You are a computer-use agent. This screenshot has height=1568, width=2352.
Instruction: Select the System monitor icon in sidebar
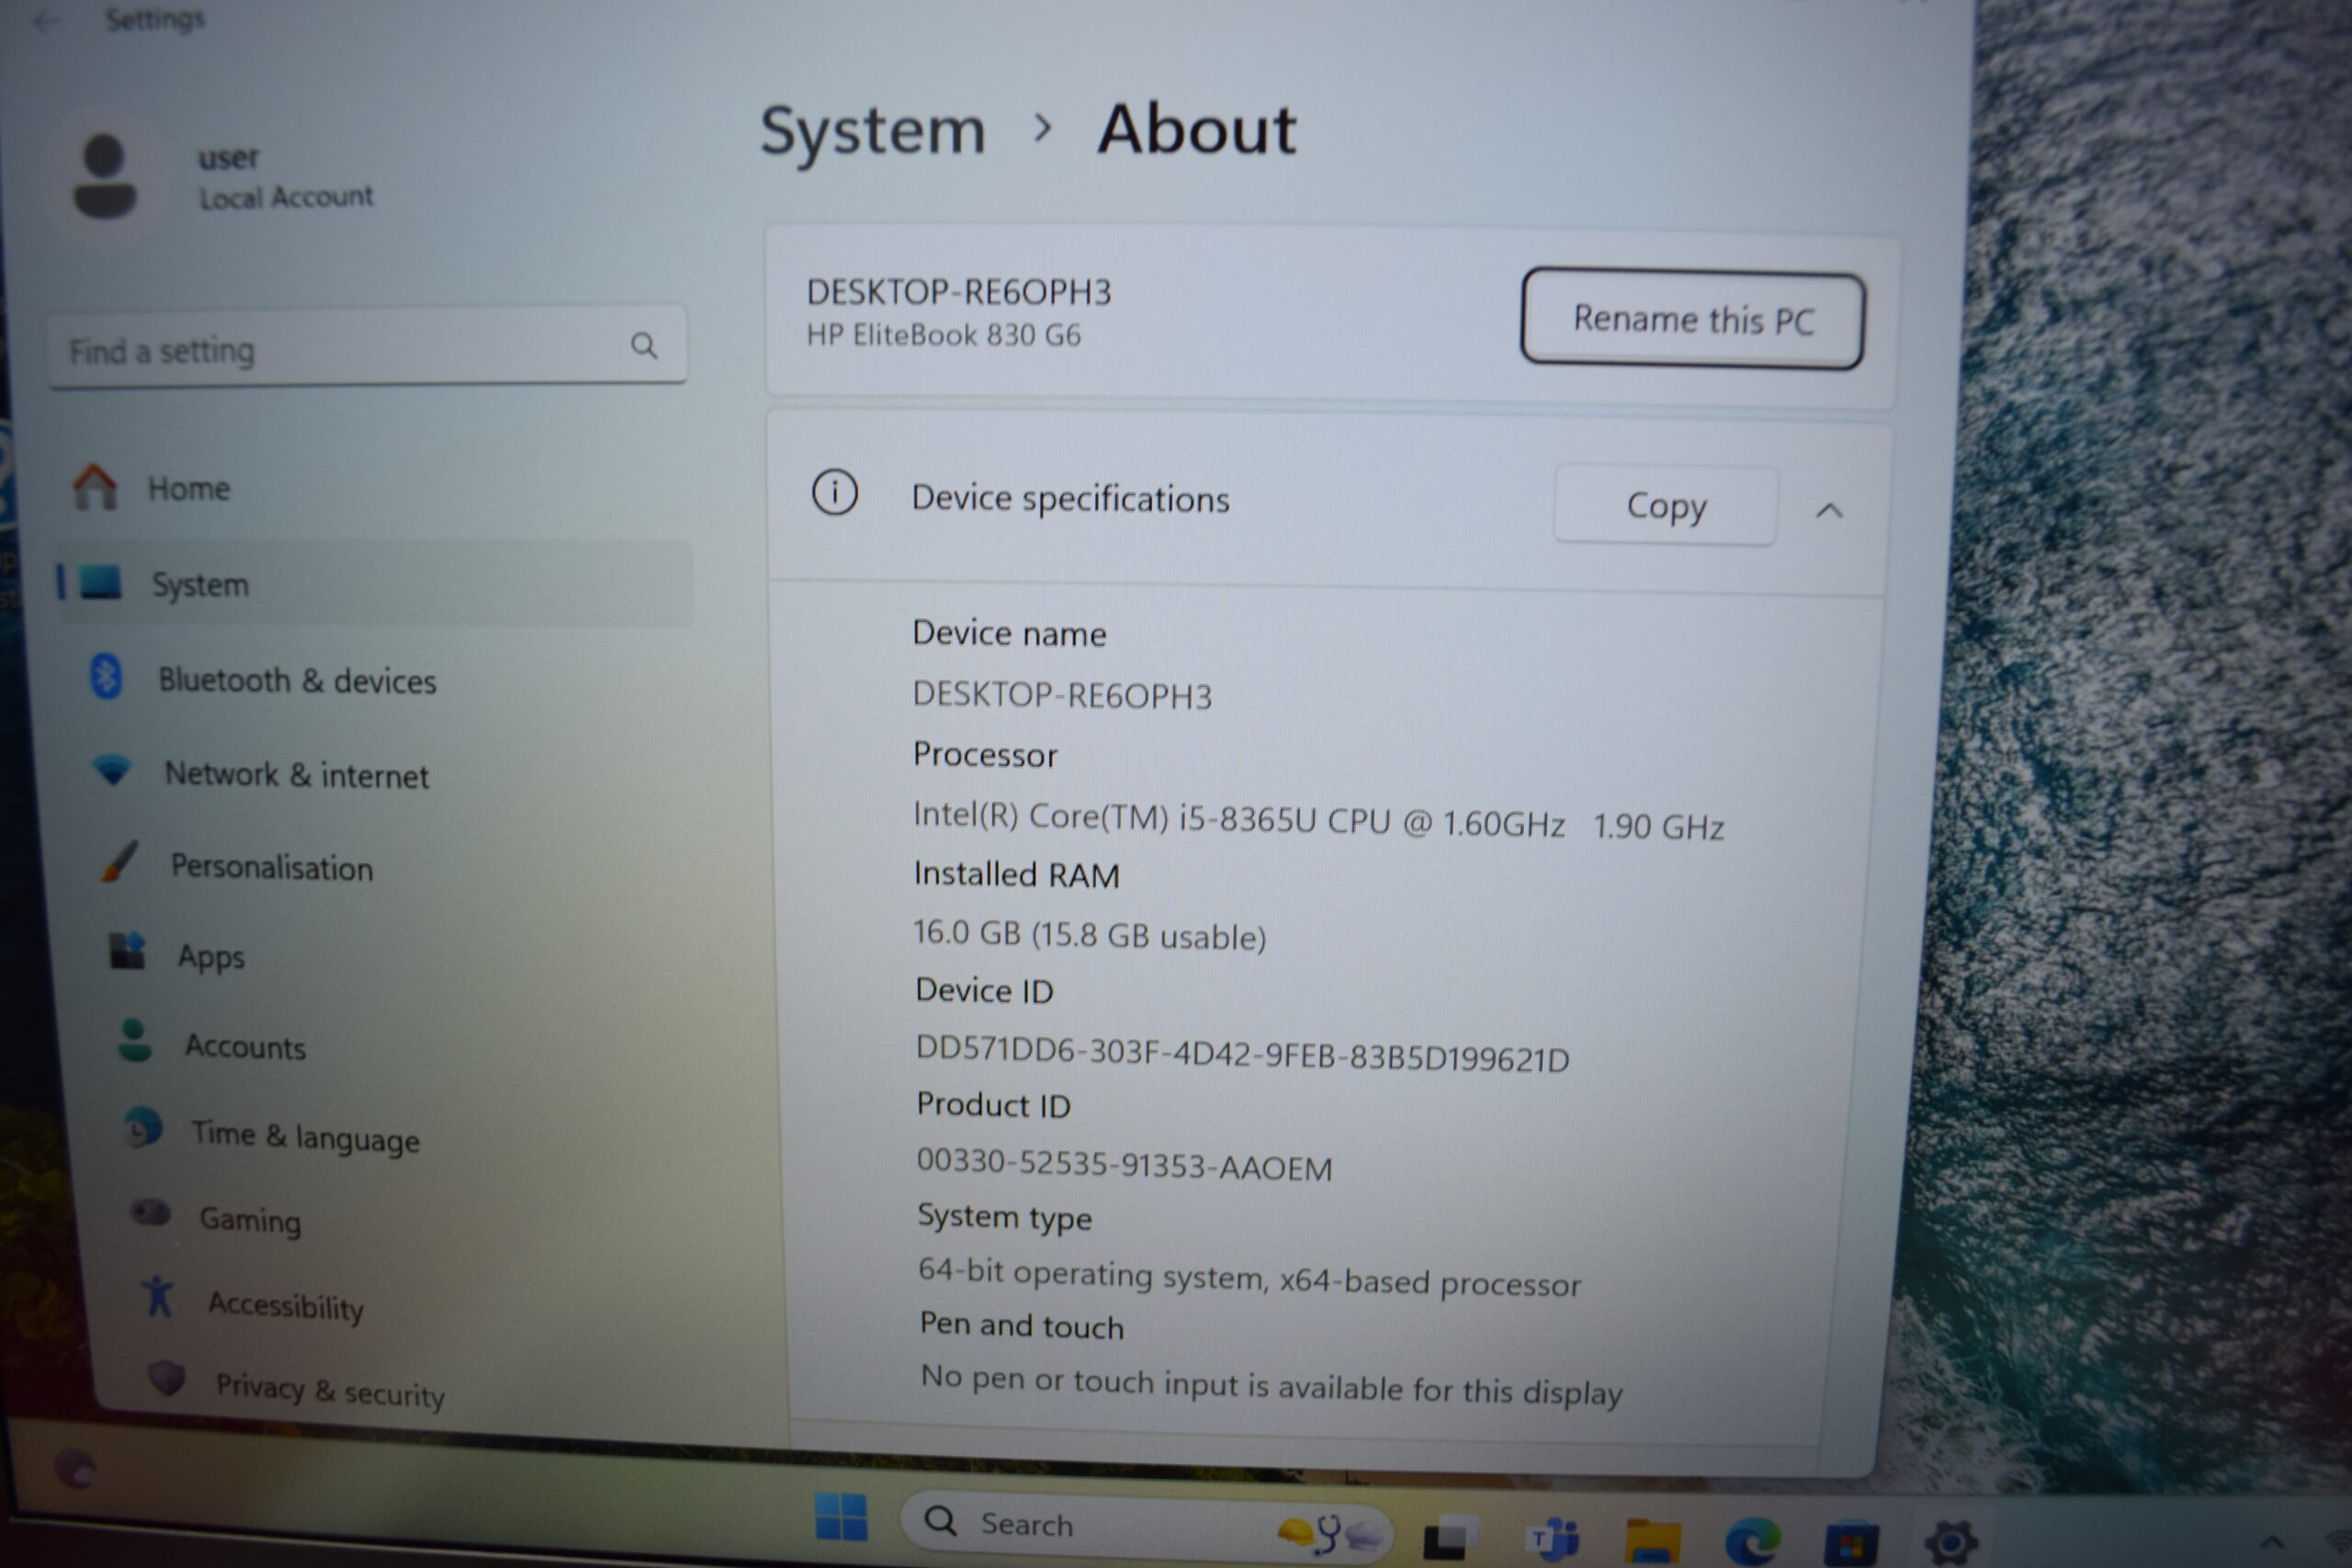click(x=100, y=581)
